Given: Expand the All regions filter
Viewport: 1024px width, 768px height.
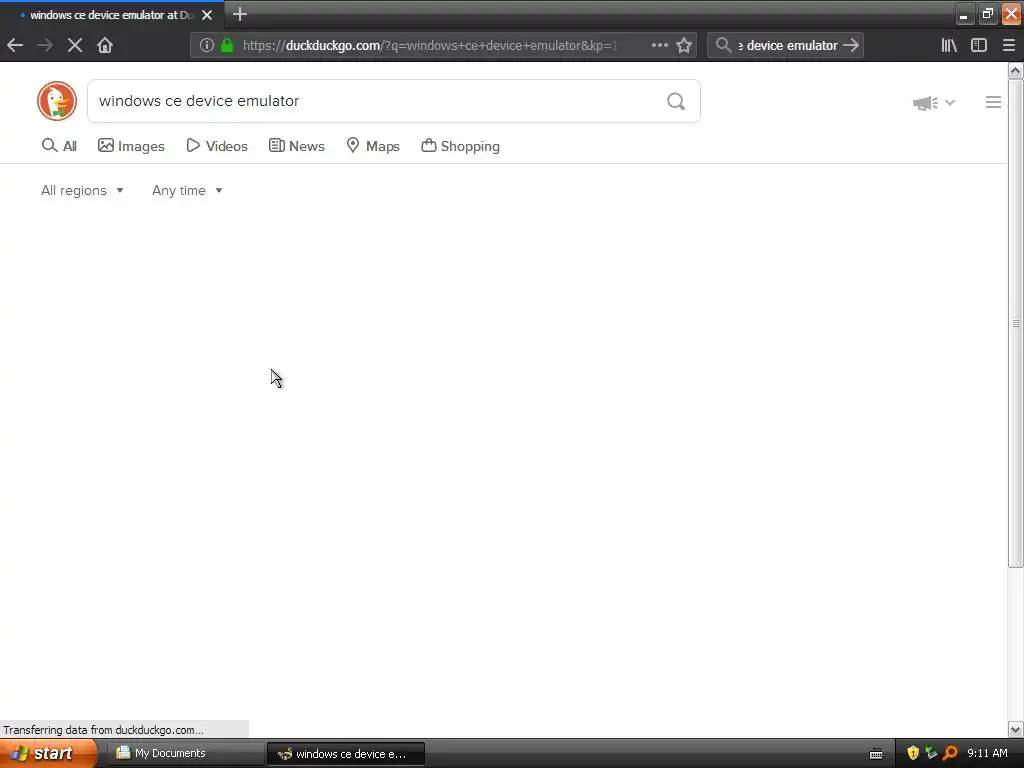Looking at the screenshot, I should point(82,191).
